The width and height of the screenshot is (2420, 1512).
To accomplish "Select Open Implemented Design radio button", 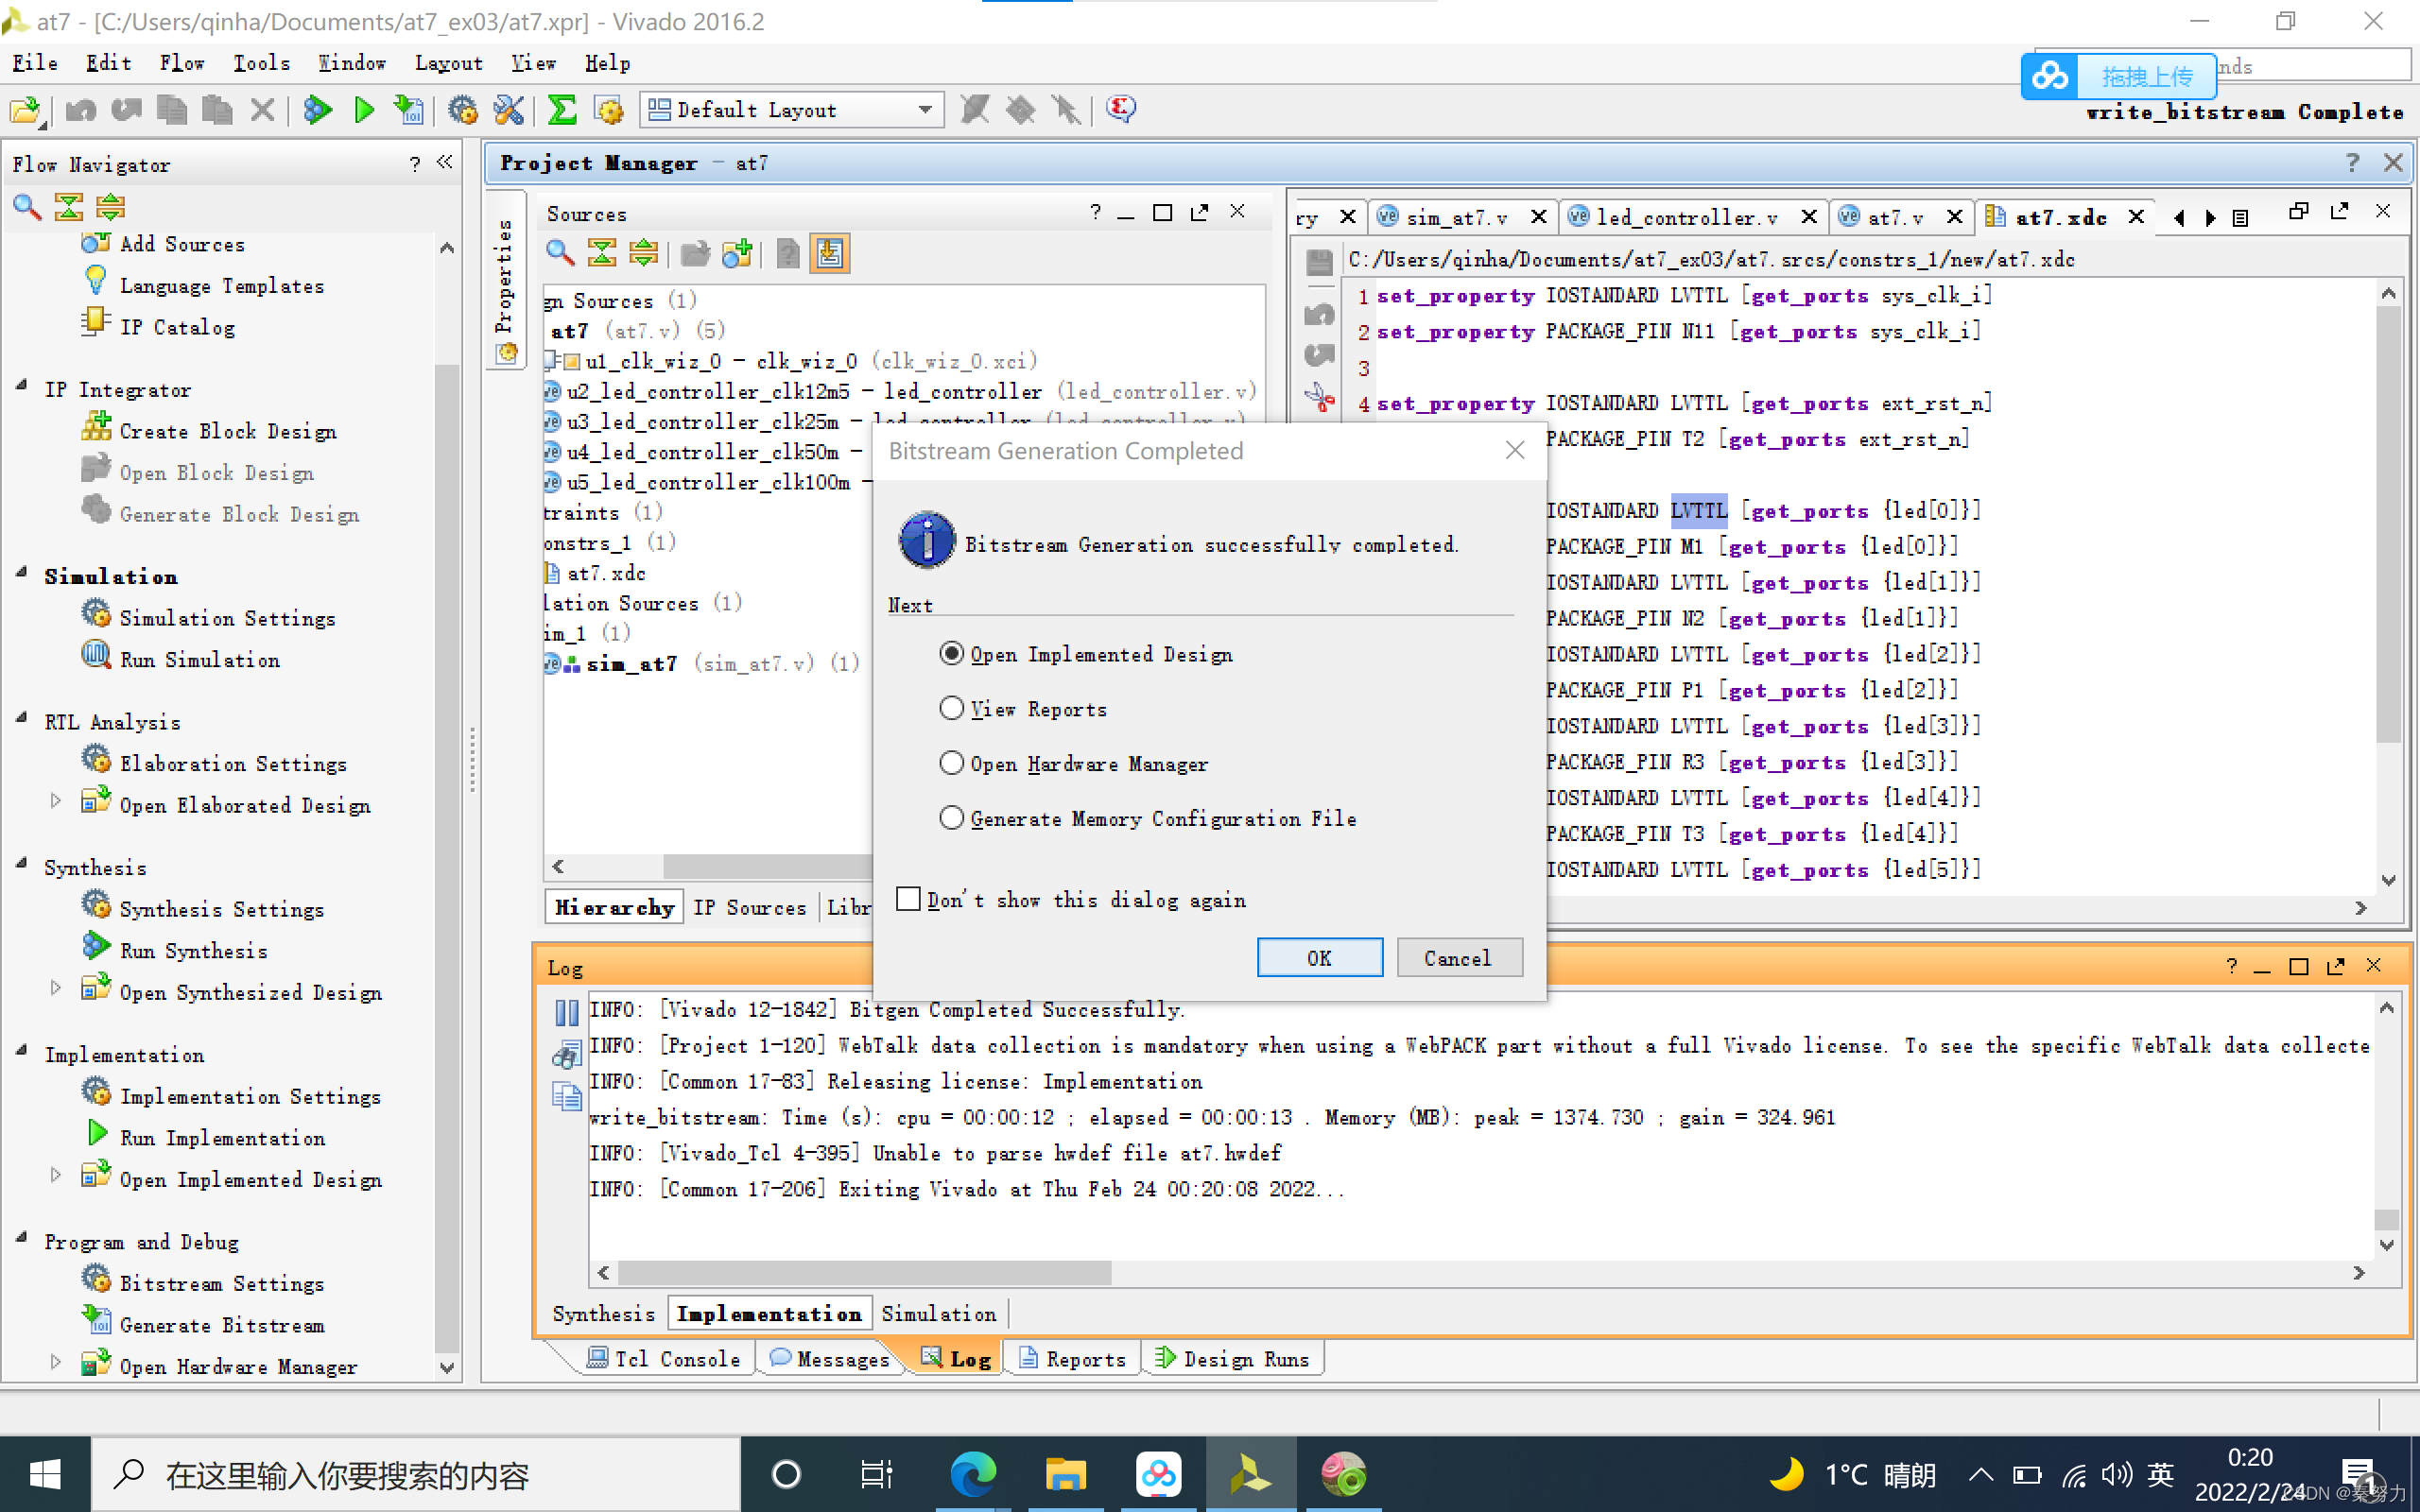I will tap(951, 653).
